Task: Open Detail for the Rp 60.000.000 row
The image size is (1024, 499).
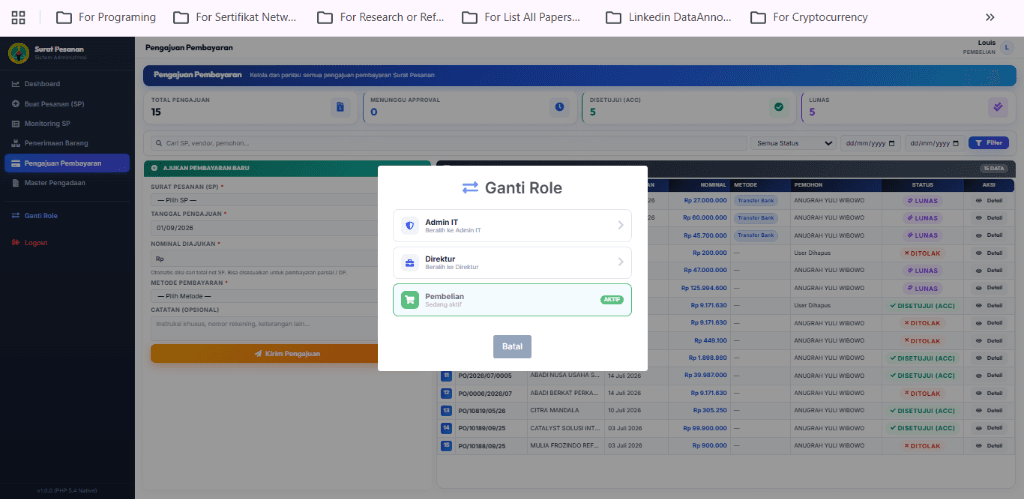Action: click(989, 217)
